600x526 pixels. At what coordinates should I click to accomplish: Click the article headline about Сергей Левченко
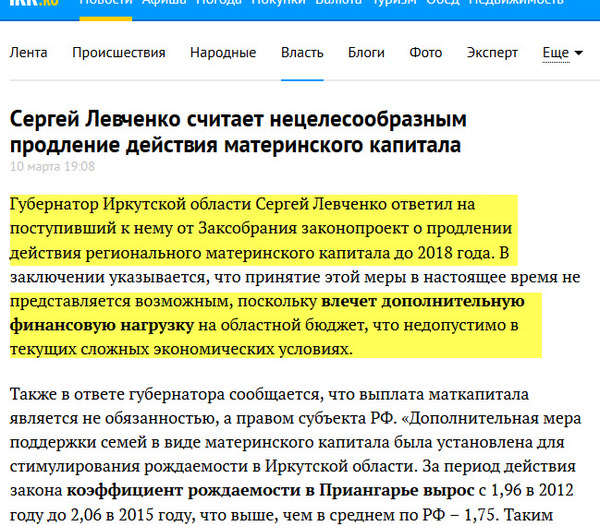(238, 133)
